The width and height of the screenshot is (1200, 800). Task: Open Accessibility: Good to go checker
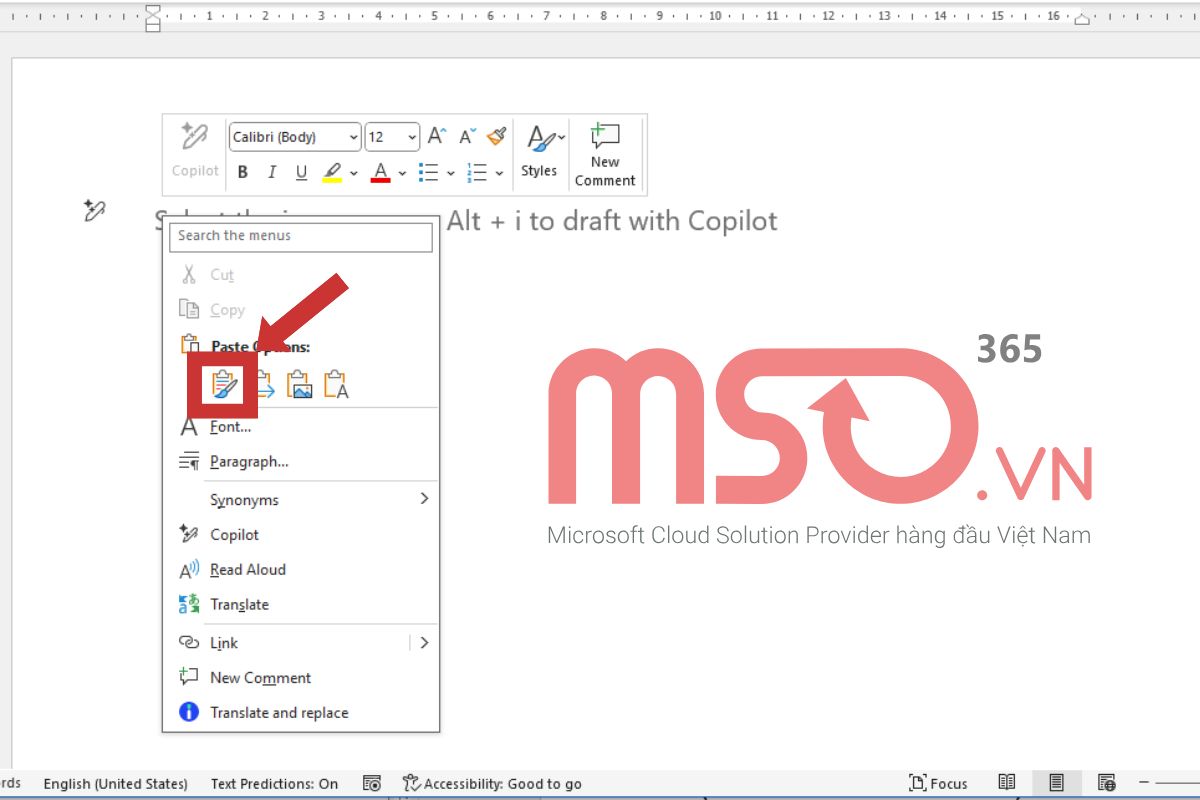tap(491, 784)
